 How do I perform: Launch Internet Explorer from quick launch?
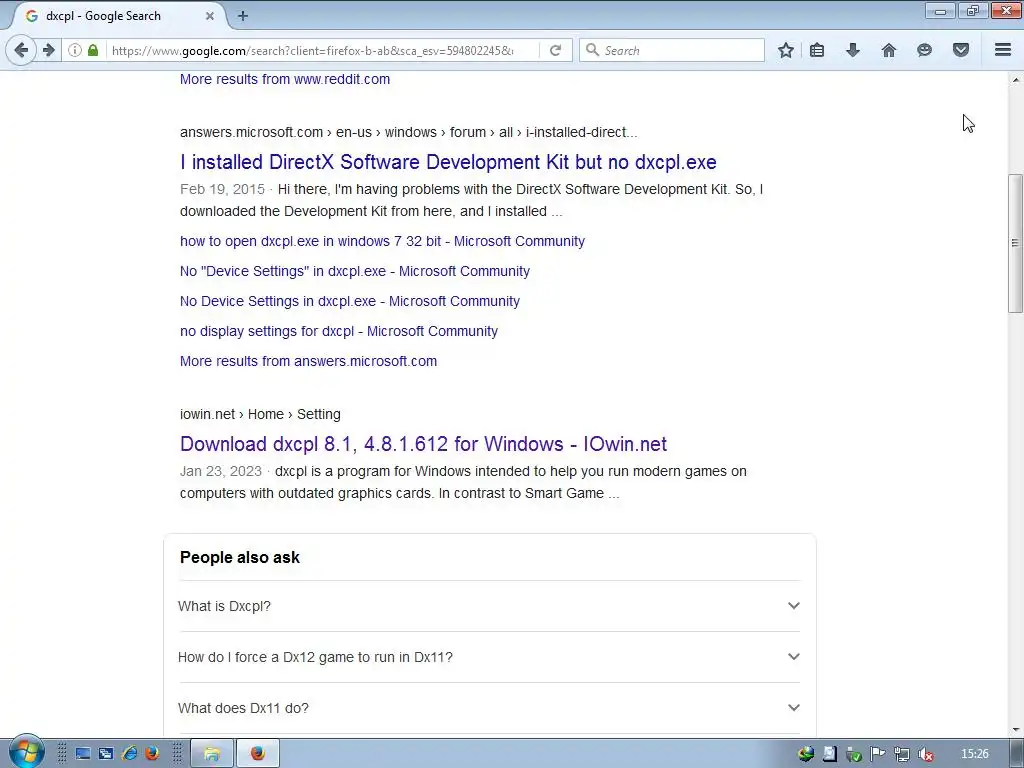coord(129,754)
